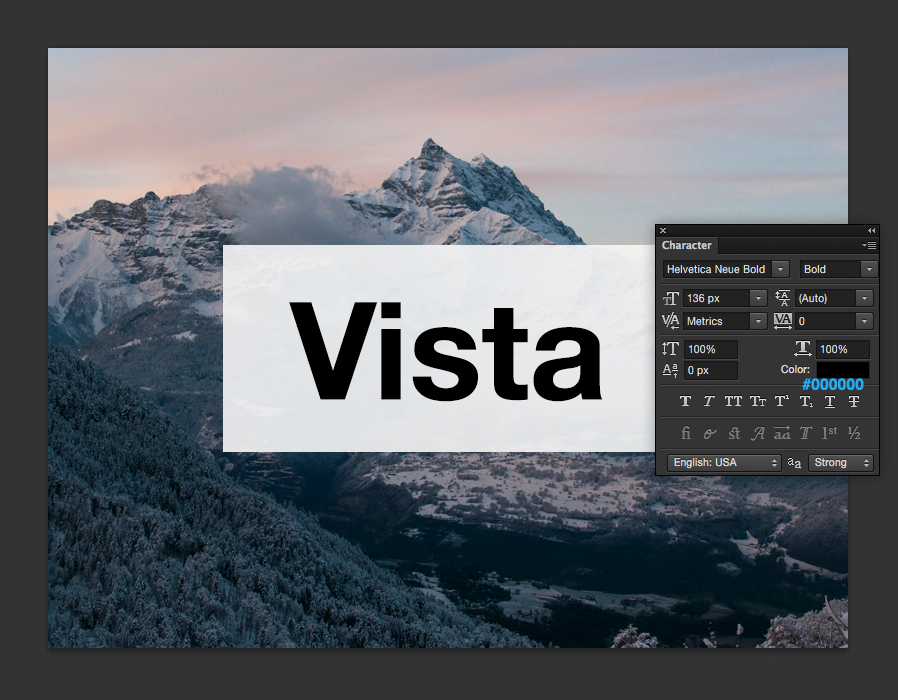Make the text subscript
The width and height of the screenshot is (898, 700).
point(806,401)
